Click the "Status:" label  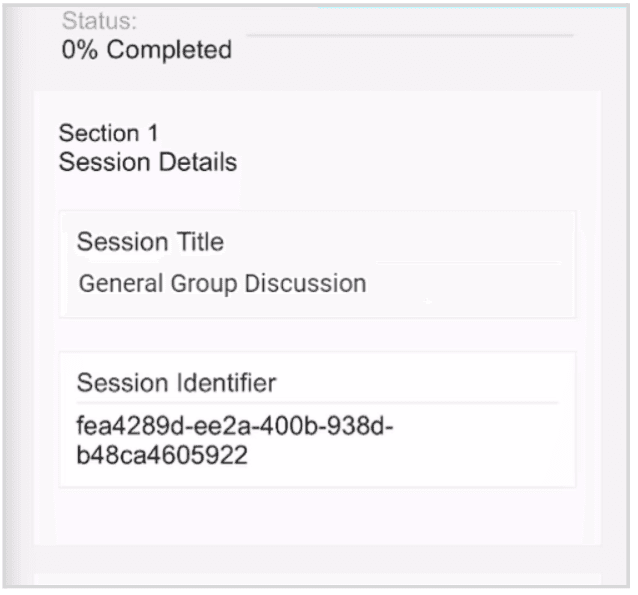point(99,20)
